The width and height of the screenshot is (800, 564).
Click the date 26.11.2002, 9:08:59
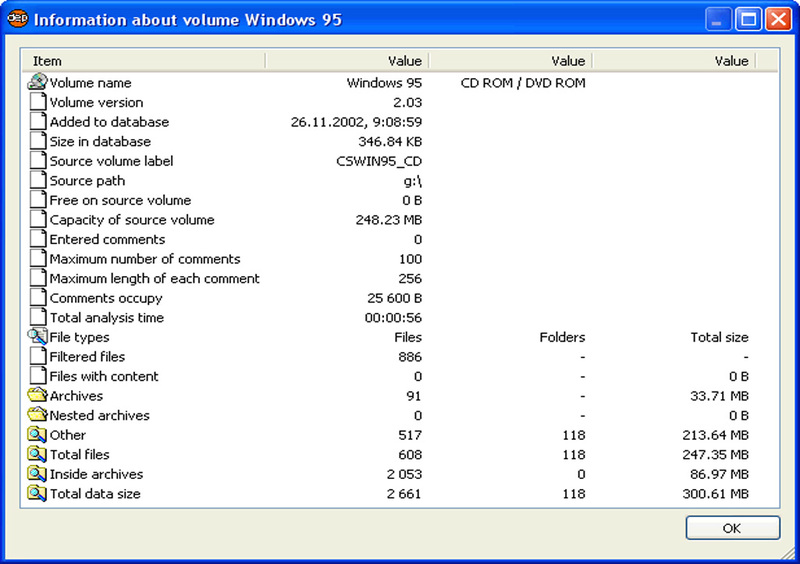click(x=356, y=122)
